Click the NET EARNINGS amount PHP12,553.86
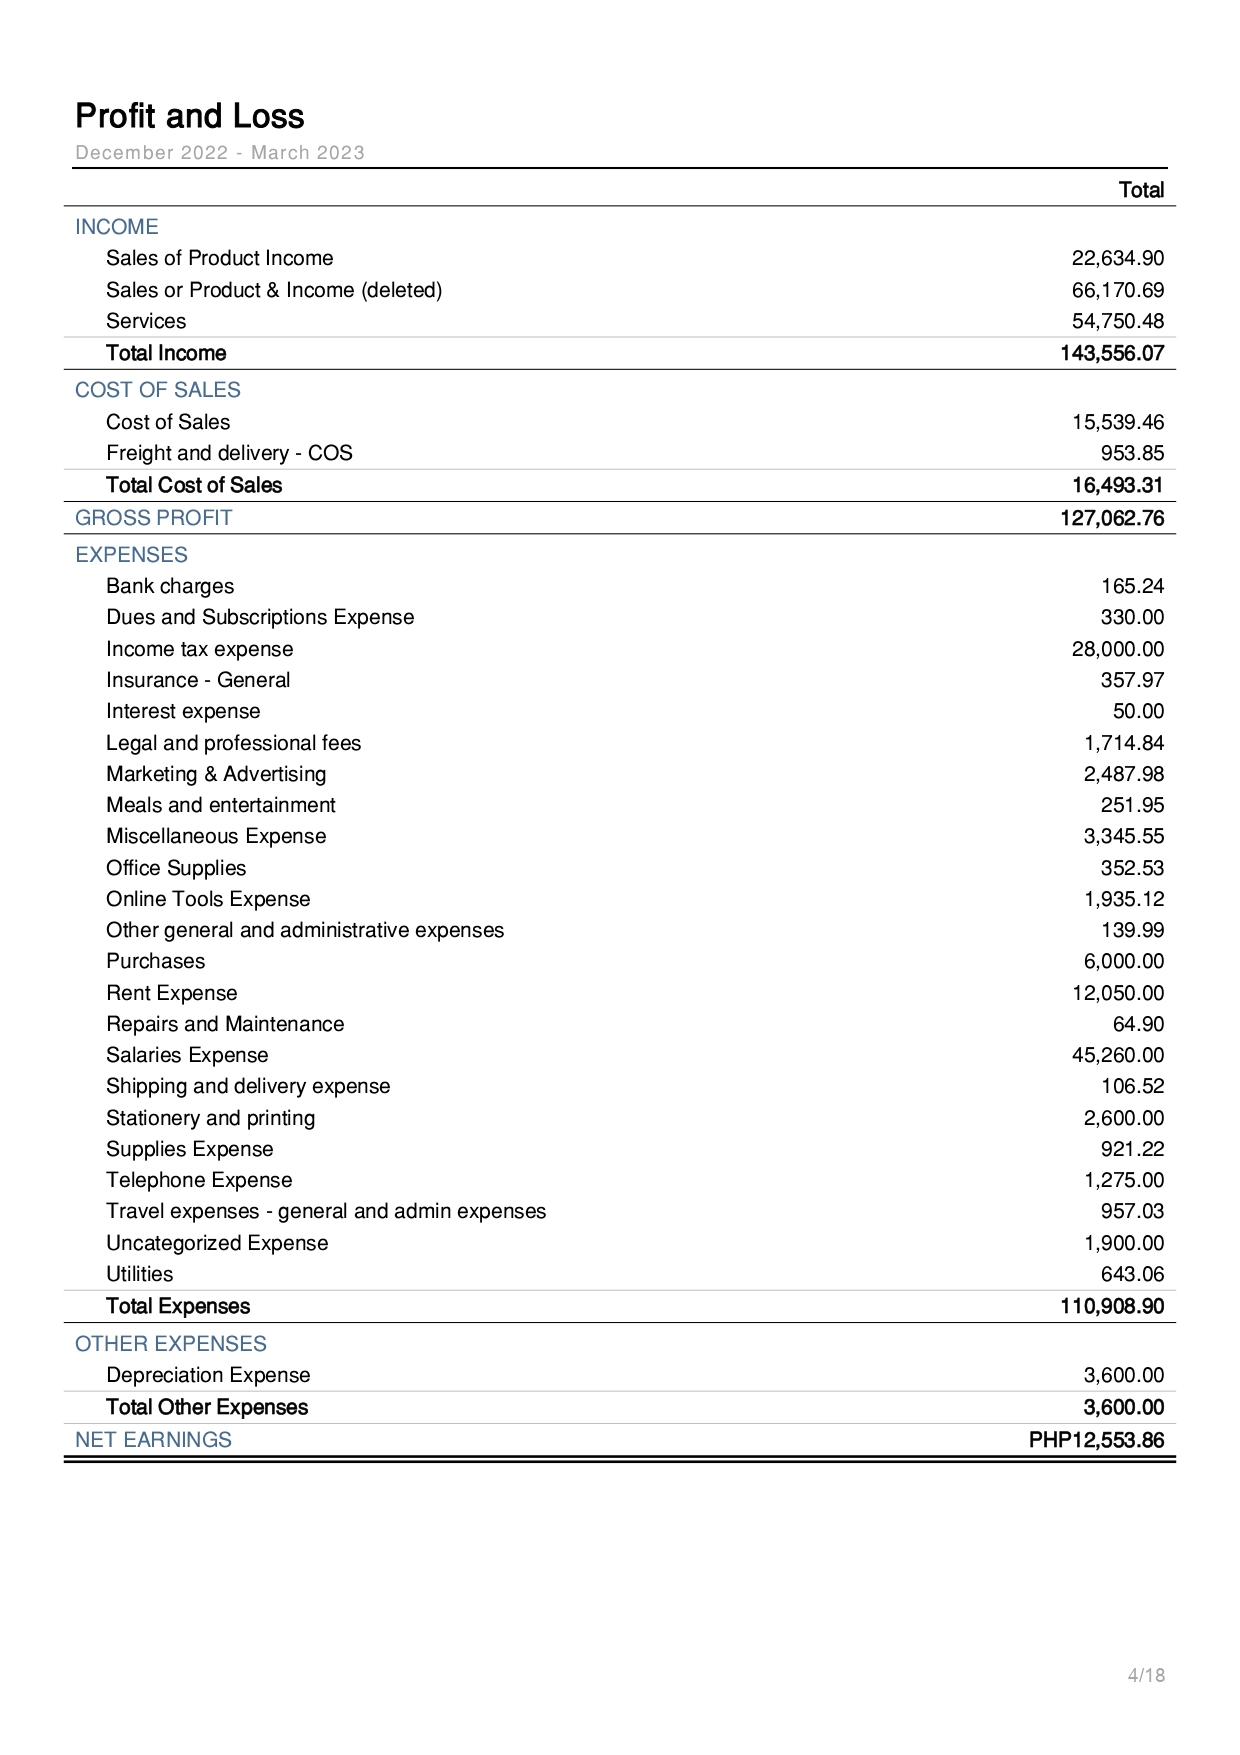 pyautogui.click(x=1097, y=1440)
